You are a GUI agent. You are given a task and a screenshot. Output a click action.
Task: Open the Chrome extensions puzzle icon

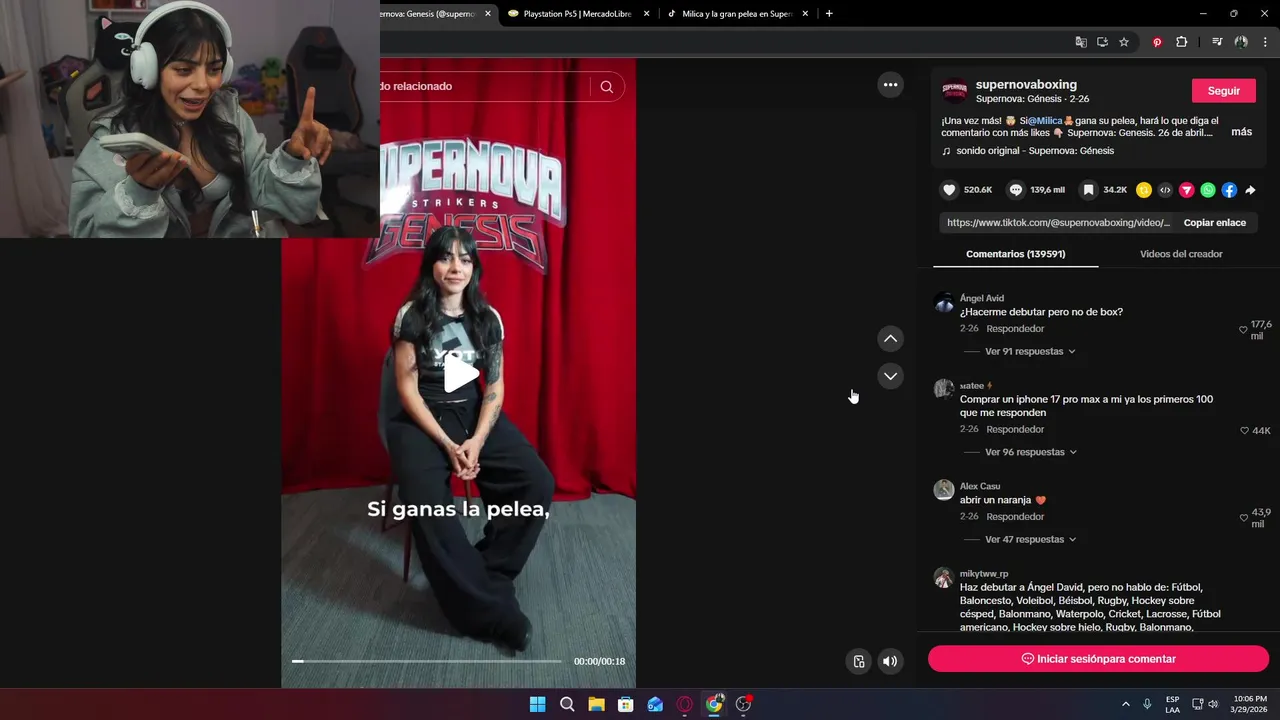point(1182,42)
